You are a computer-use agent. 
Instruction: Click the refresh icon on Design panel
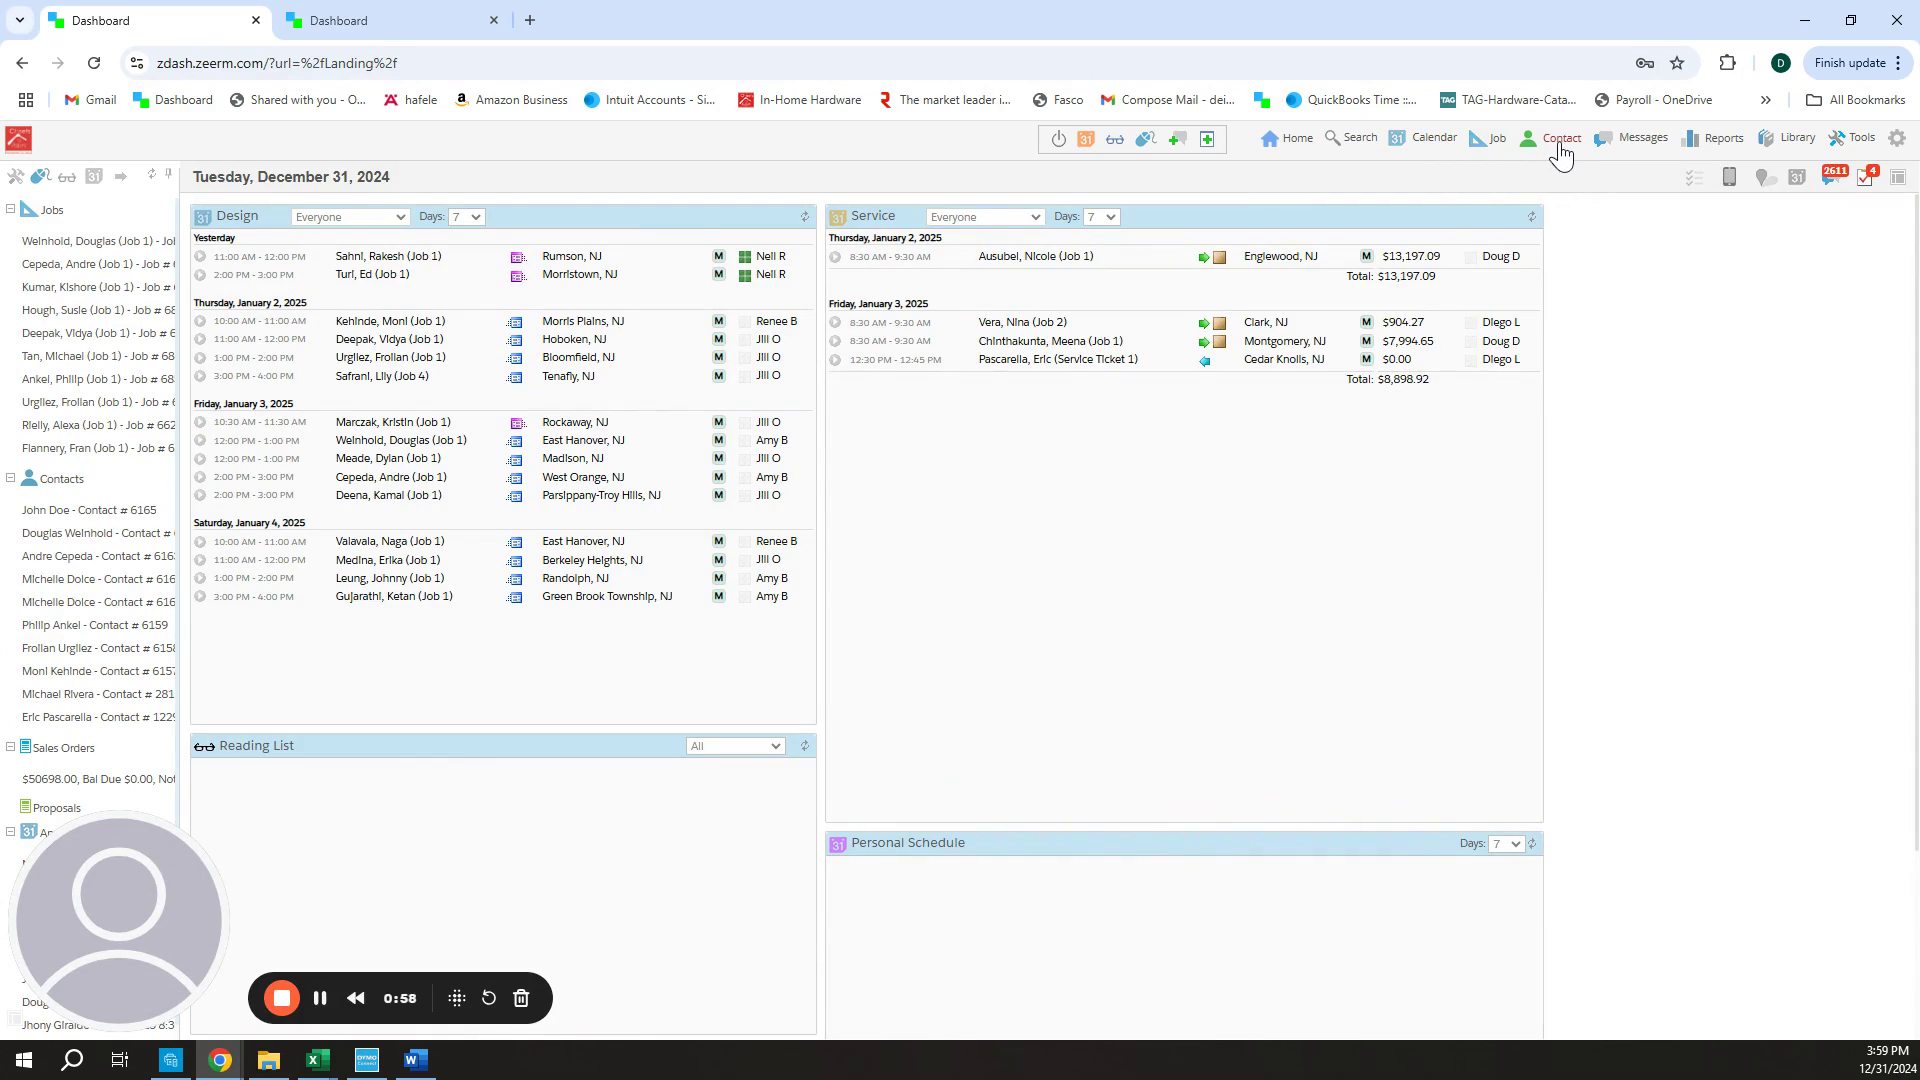pyautogui.click(x=804, y=216)
